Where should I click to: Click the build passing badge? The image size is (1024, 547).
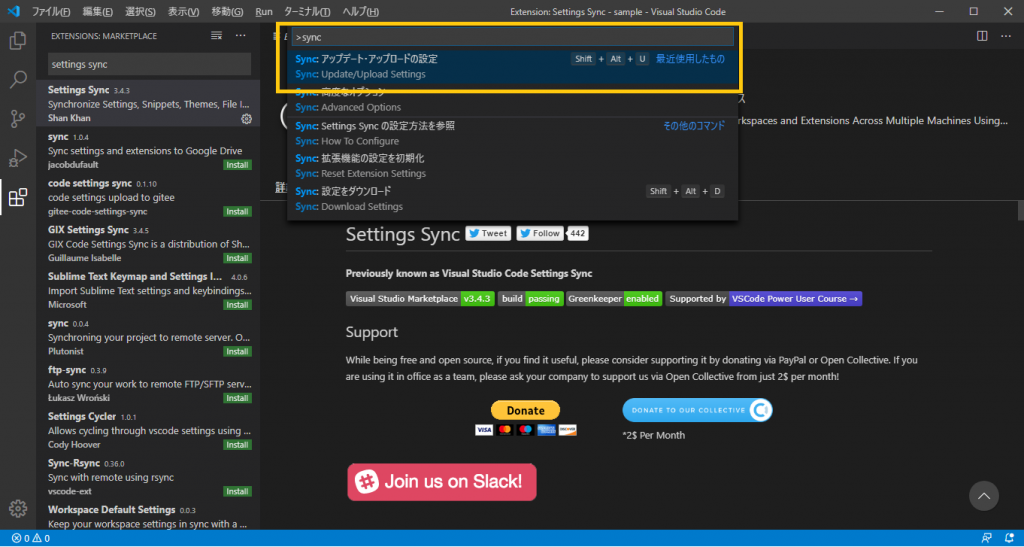click(x=530, y=299)
